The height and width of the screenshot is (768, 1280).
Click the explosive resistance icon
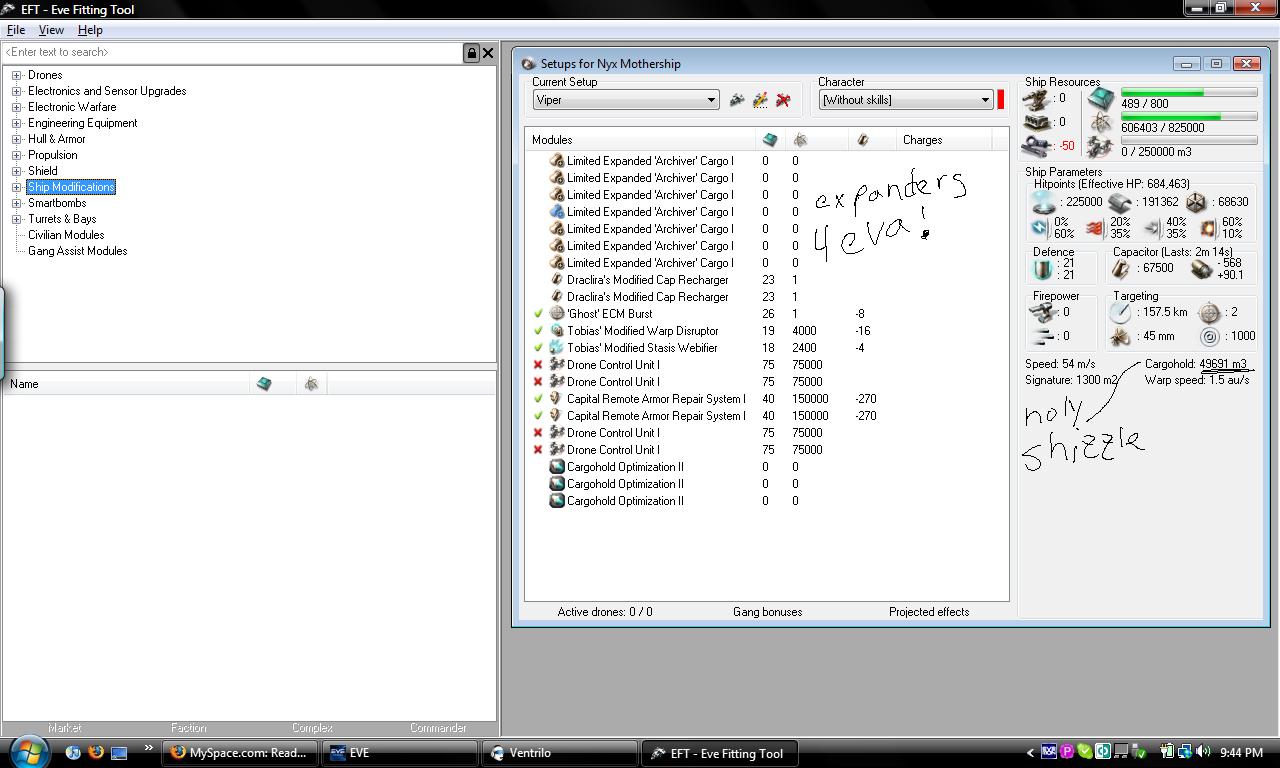point(1209,227)
